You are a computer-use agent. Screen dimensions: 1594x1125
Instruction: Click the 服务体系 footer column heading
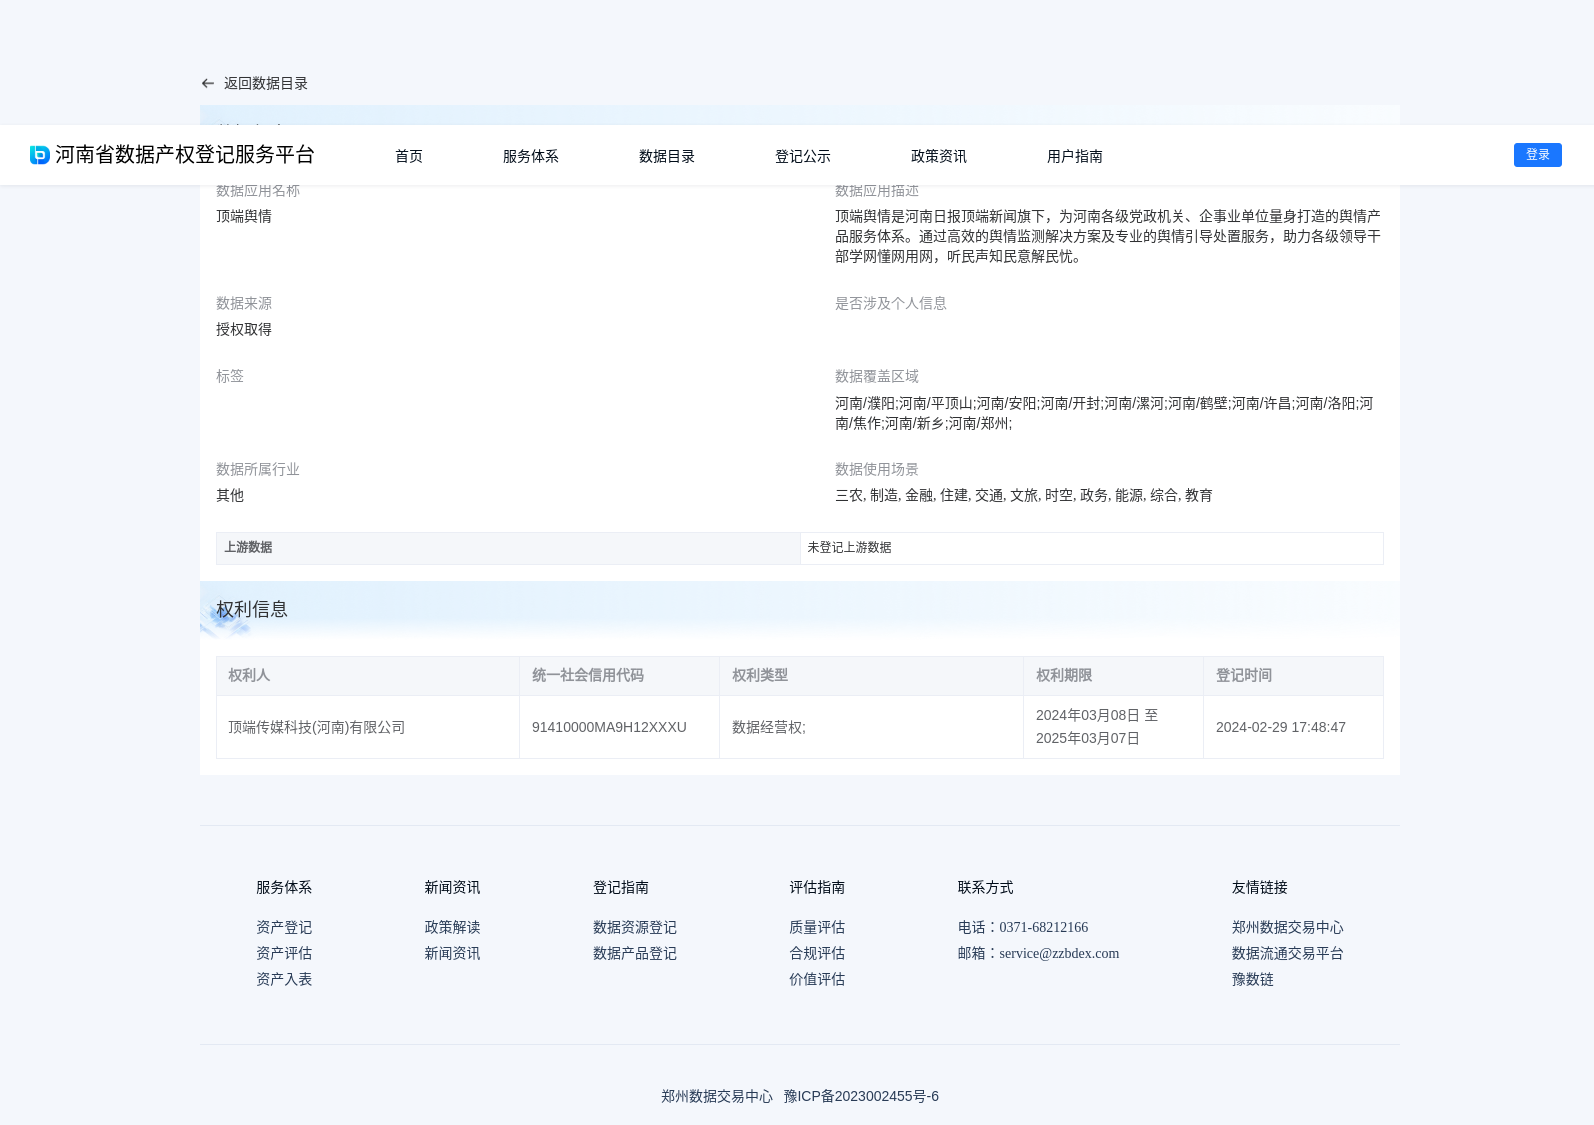click(x=284, y=888)
